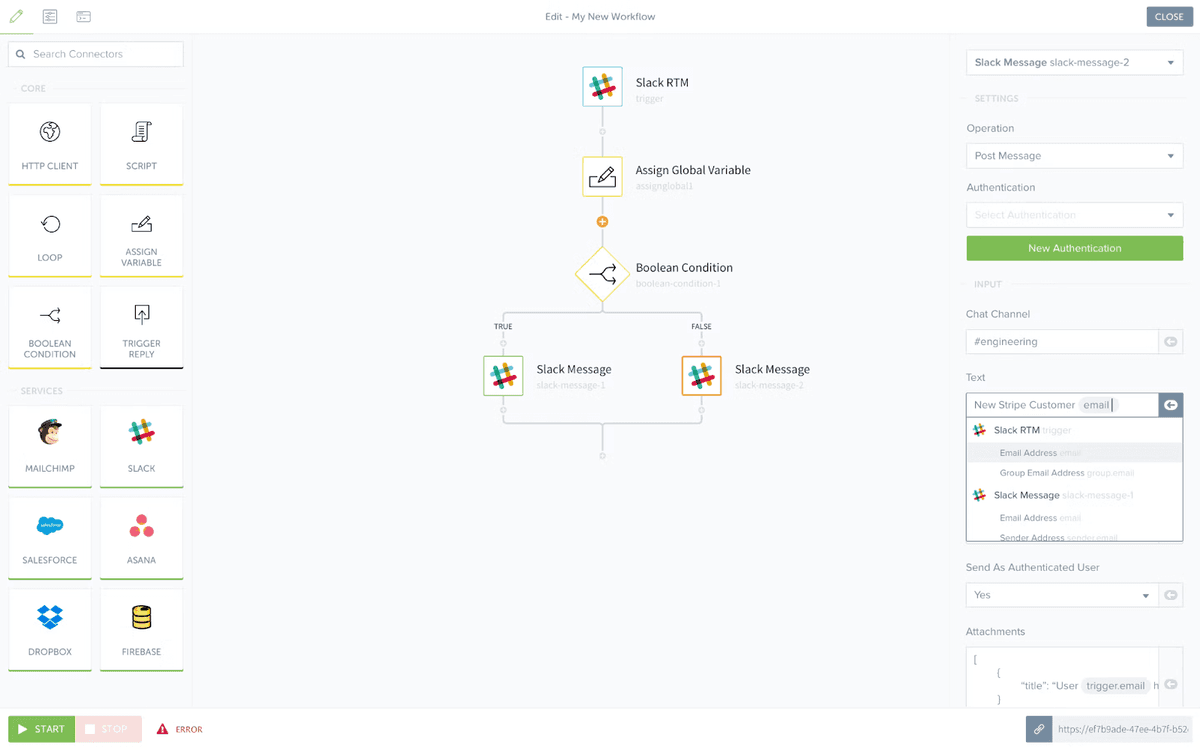The width and height of the screenshot is (1200, 750).
Task: Switch to the pencil edit tab
Action: [16, 16]
